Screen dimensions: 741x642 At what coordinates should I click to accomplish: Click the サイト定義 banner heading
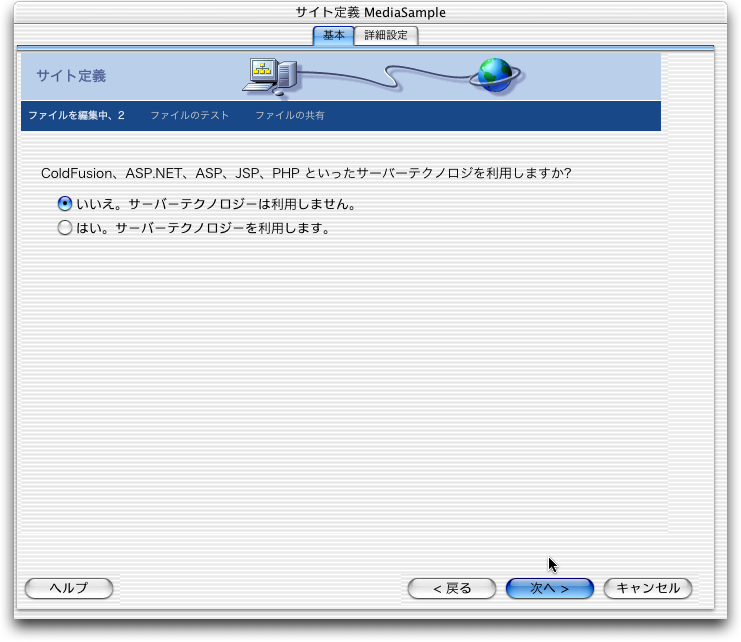pyautogui.click(x=71, y=76)
